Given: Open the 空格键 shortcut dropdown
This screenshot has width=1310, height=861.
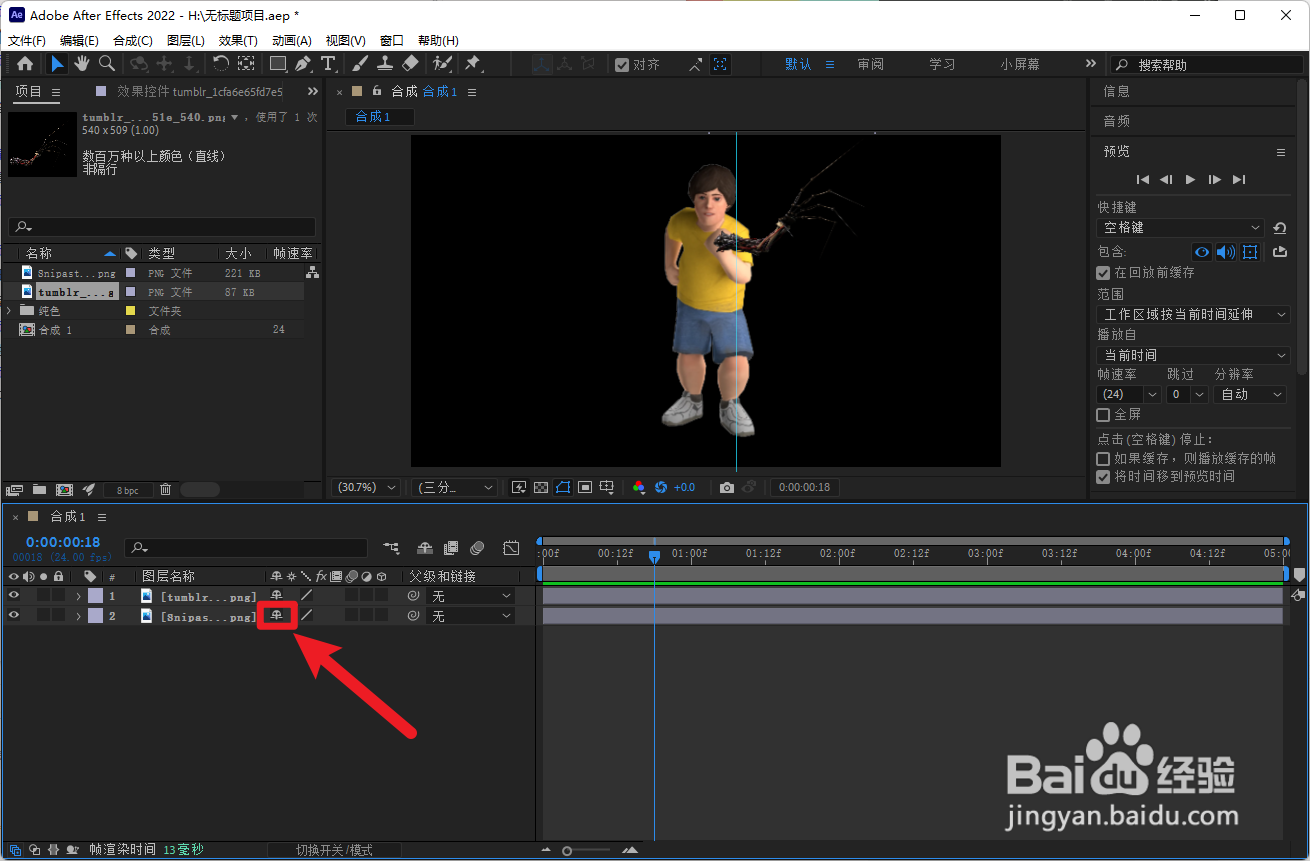Looking at the screenshot, I should pos(1181,228).
